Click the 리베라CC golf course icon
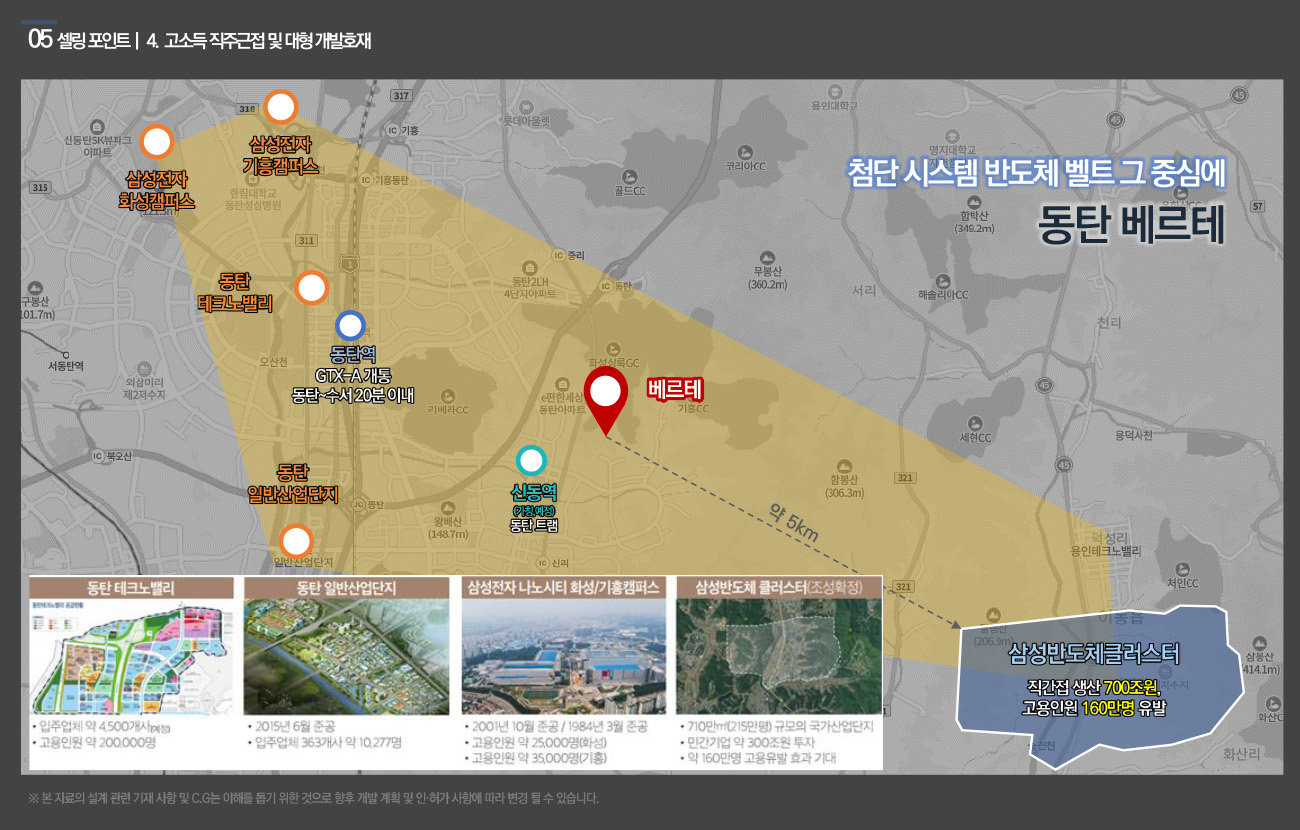The height and width of the screenshot is (830, 1300). [447, 396]
